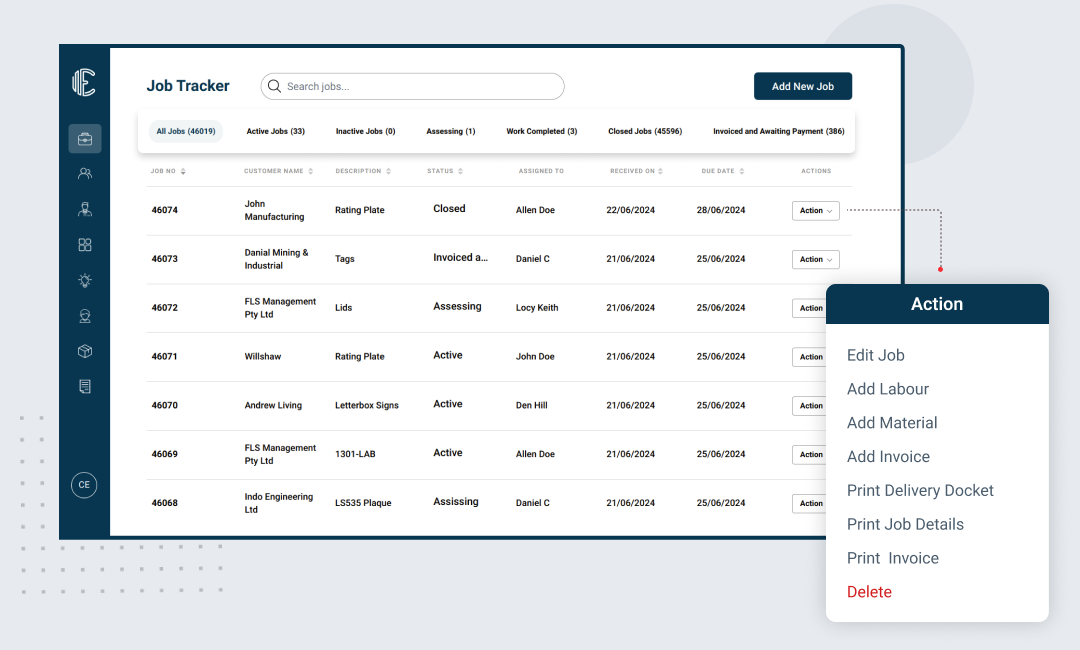The width and height of the screenshot is (1080, 650).
Task: Click the company logo at sidebar top
Action: [x=84, y=83]
